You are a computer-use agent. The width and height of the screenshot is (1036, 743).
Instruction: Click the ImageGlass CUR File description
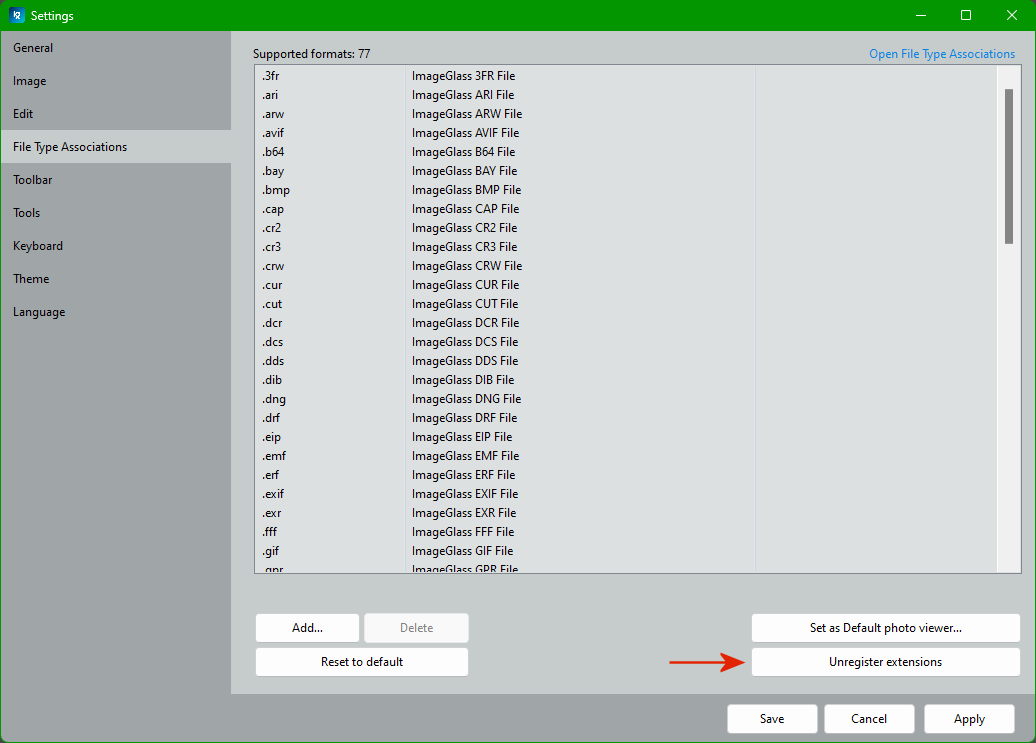click(x=465, y=285)
